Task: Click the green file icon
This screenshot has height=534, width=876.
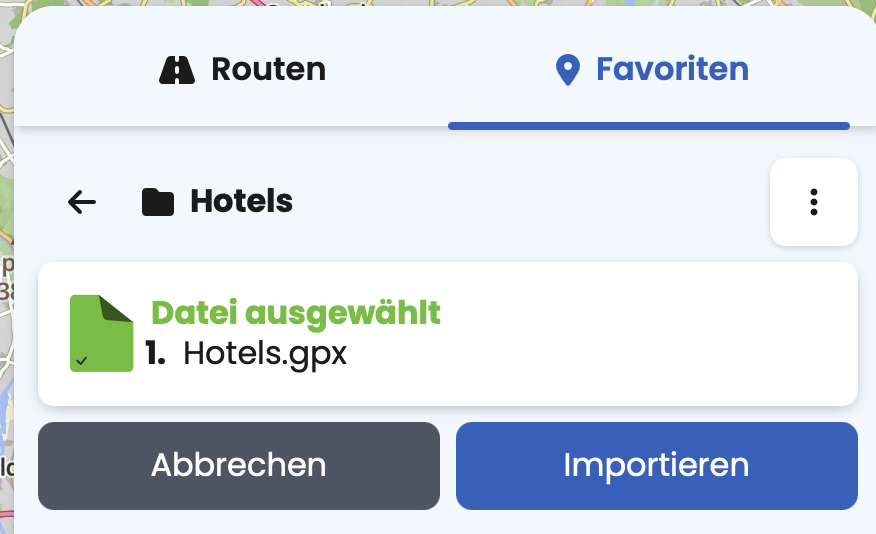Action: tap(101, 333)
